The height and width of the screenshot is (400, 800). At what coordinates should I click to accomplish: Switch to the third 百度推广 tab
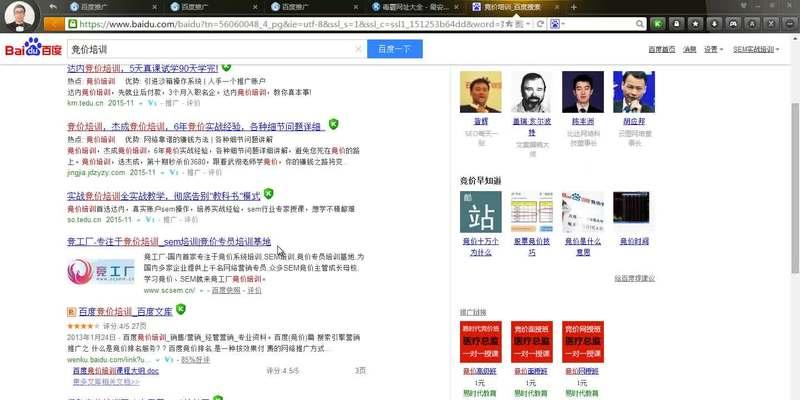tap(315, 7)
